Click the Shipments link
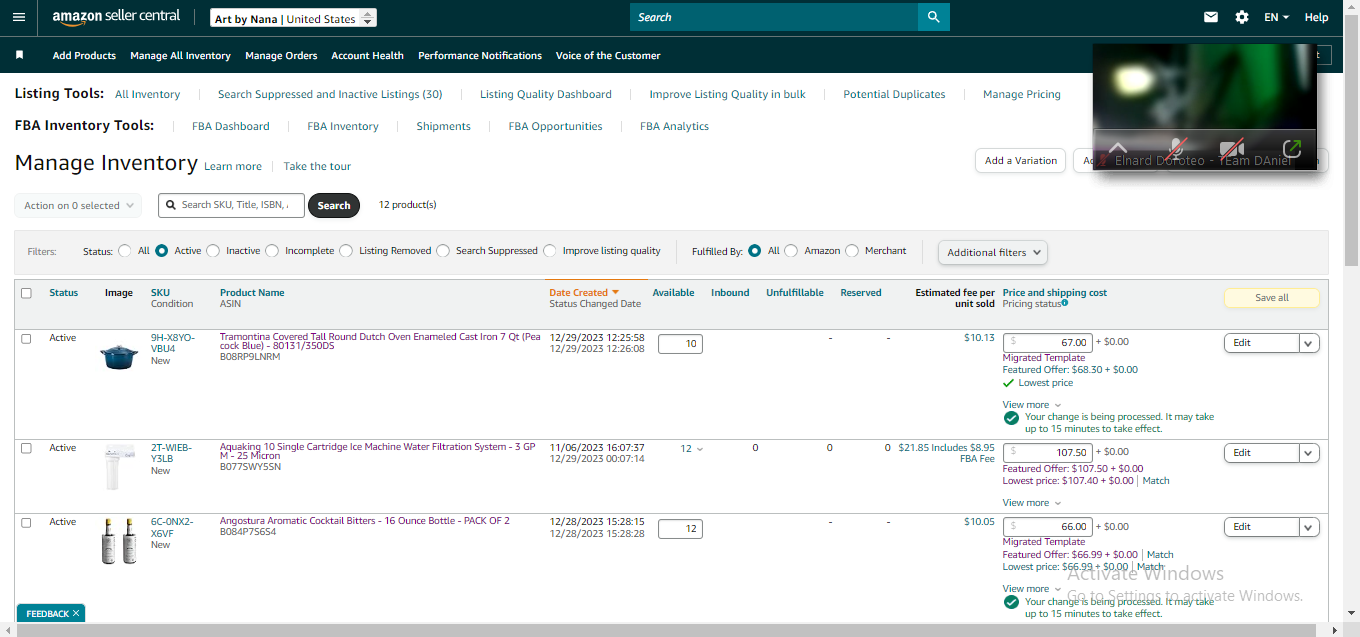The height and width of the screenshot is (637, 1360). (443, 126)
